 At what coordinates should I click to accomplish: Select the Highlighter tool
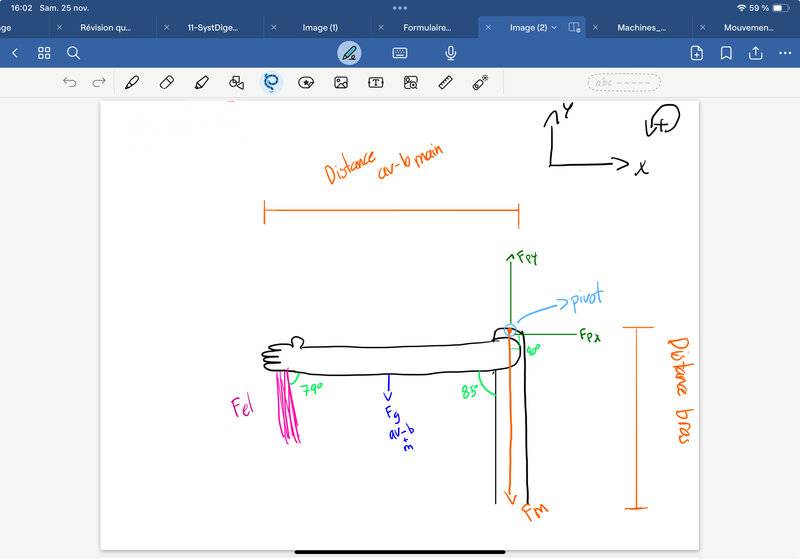tap(202, 83)
